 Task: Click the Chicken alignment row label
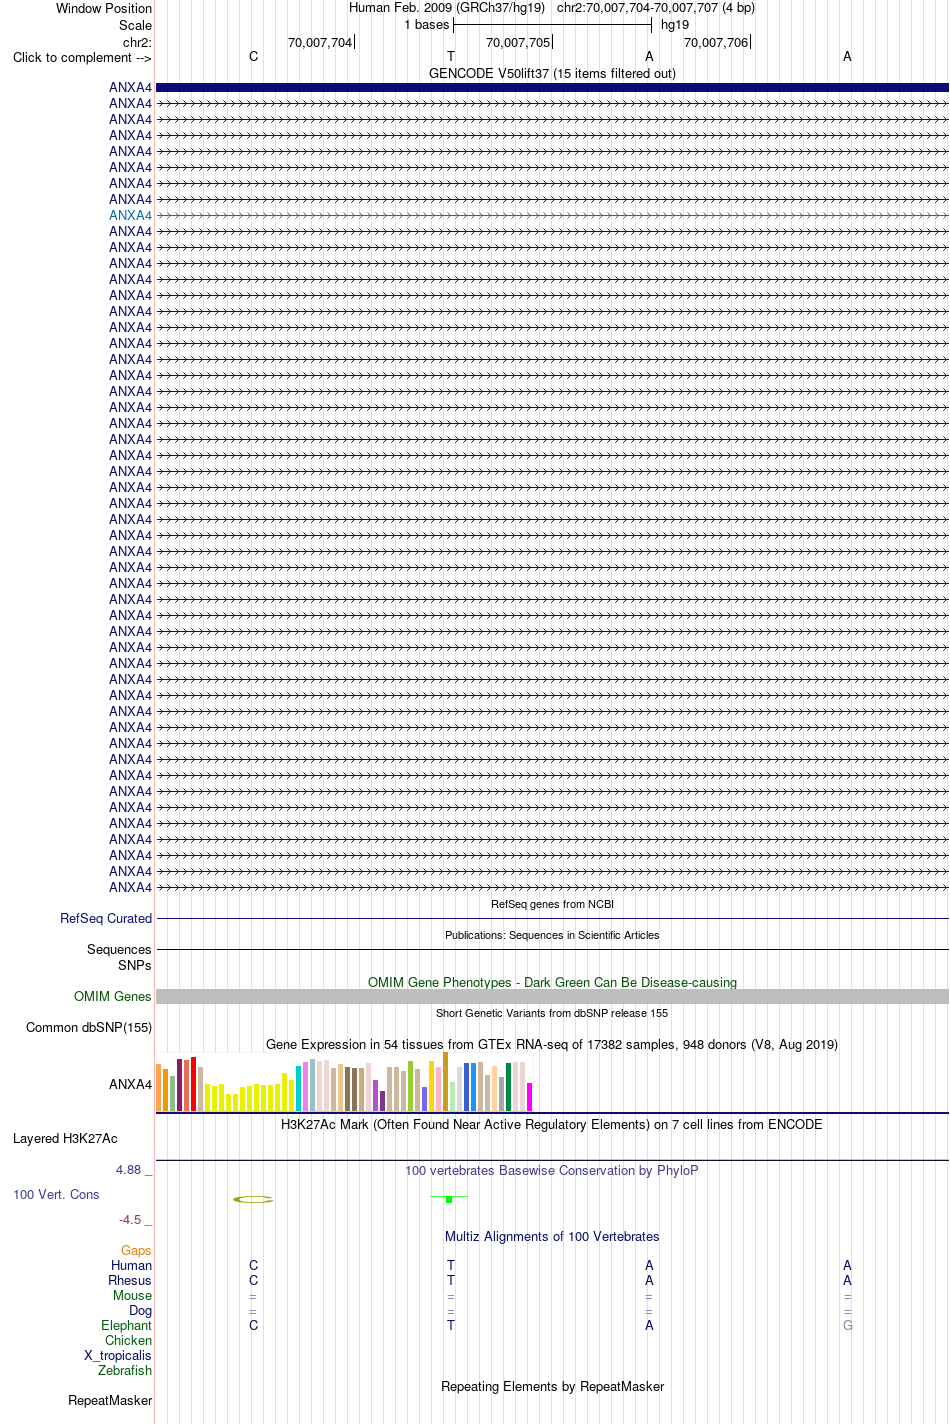pos(128,1341)
